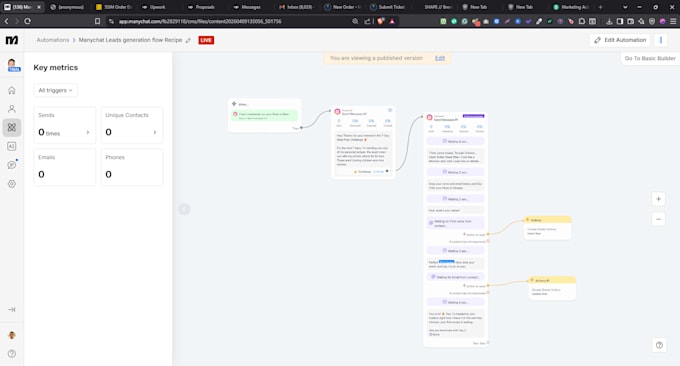Bookmark this page
Viewport: 680px width, 366px height.
click(97, 21)
